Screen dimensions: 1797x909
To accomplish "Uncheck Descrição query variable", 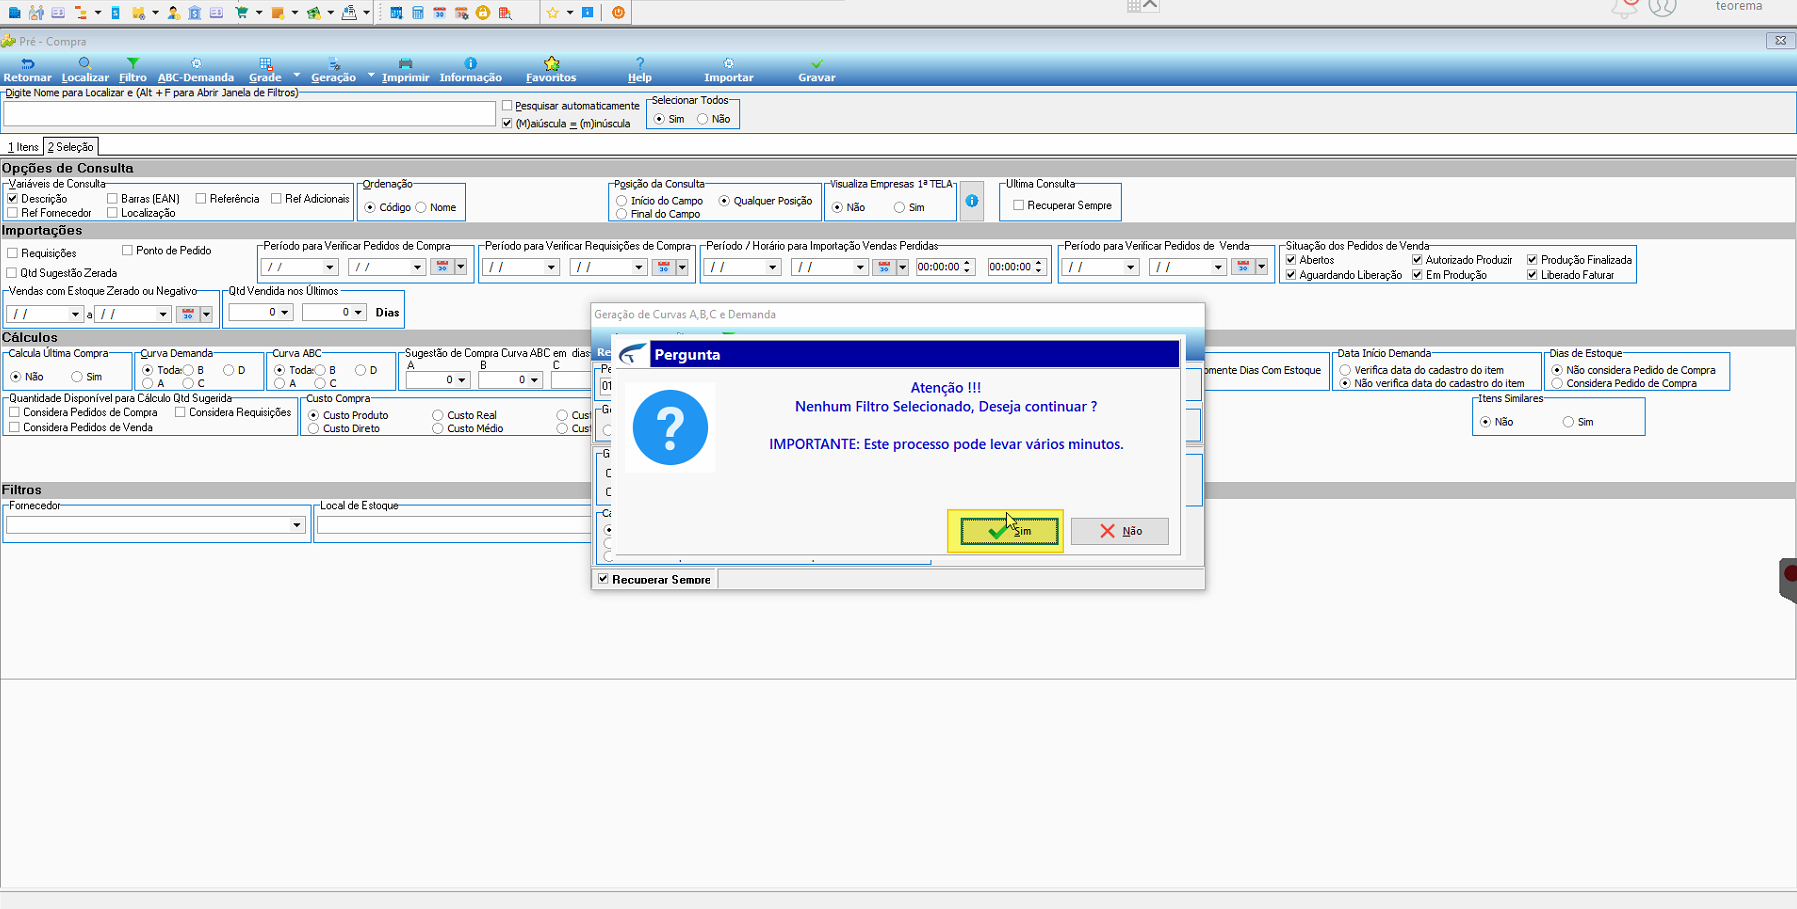I will [x=13, y=199].
